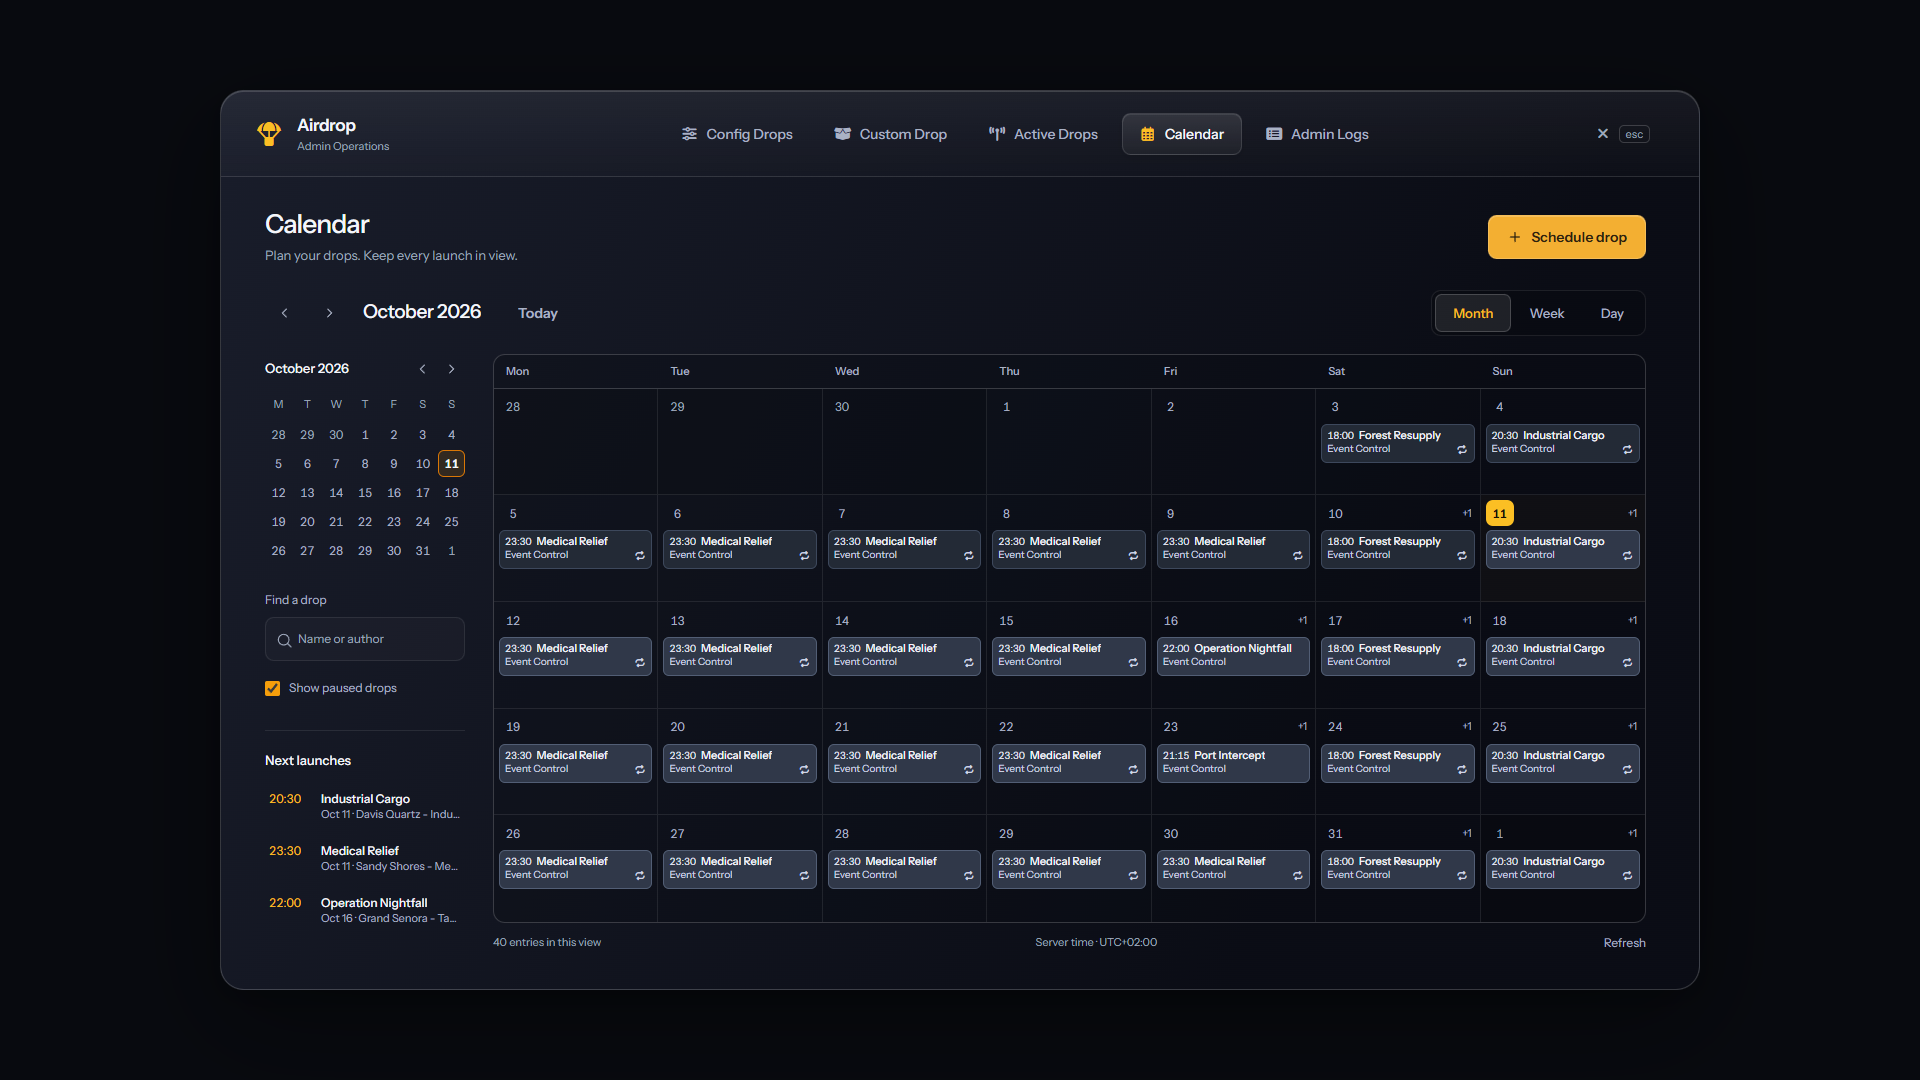Open Operation Nightfall in Next launches
The height and width of the screenshot is (1080, 1920).
tap(365, 910)
